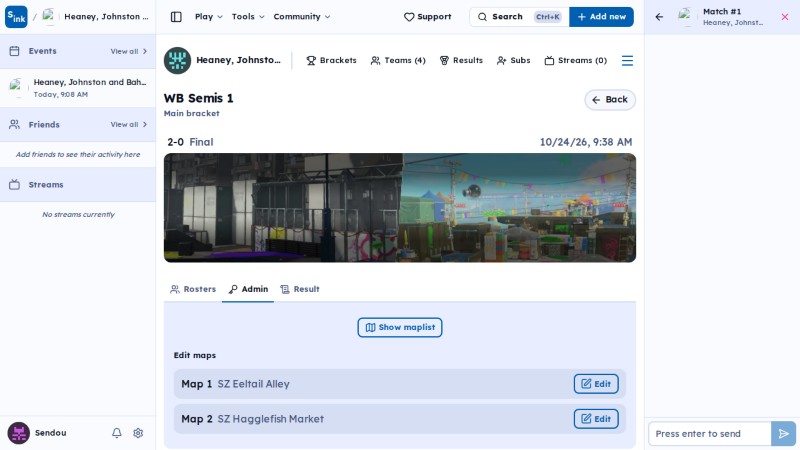Click the send message arrow button
800x450 pixels.
coord(784,434)
